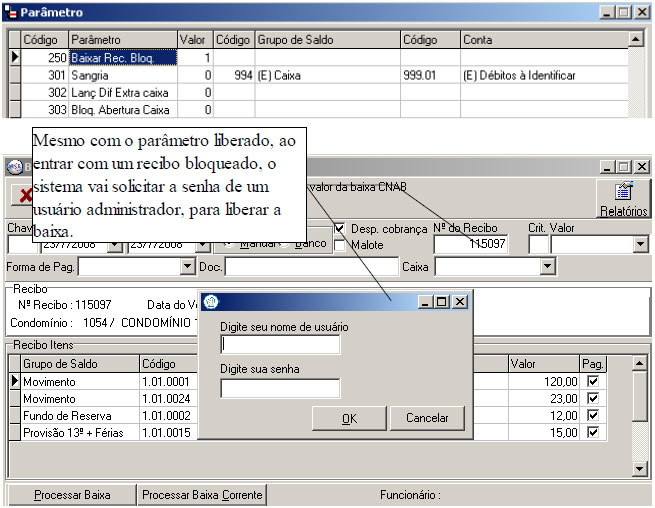Open the Relatórios report icon
Image resolution: width=655 pixels, height=508 pixels.
624,197
